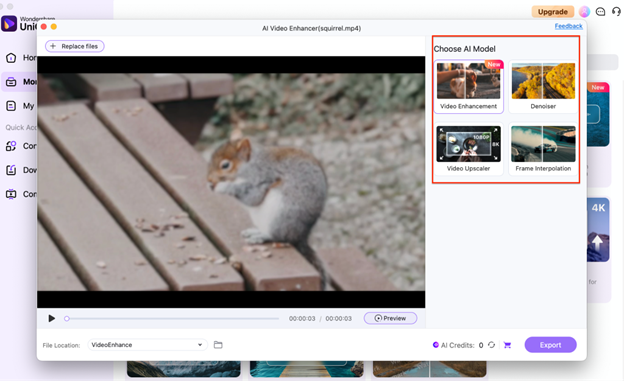Screen dimensions: 624x381
Task: Choose the Frame Interpolation model
Action: pyautogui.click(x=543, y=149)
